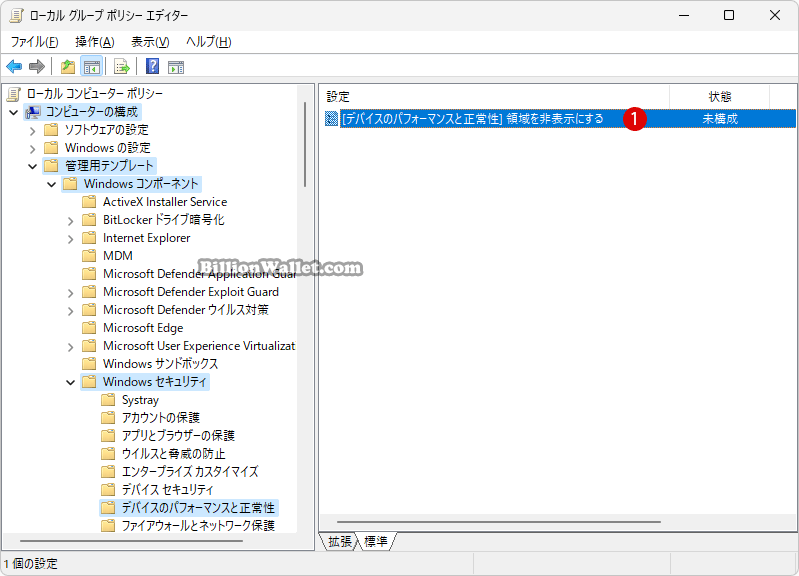Click the 1 個の設定 status bar text
The image size is (799, 576).
pos(31,564)
